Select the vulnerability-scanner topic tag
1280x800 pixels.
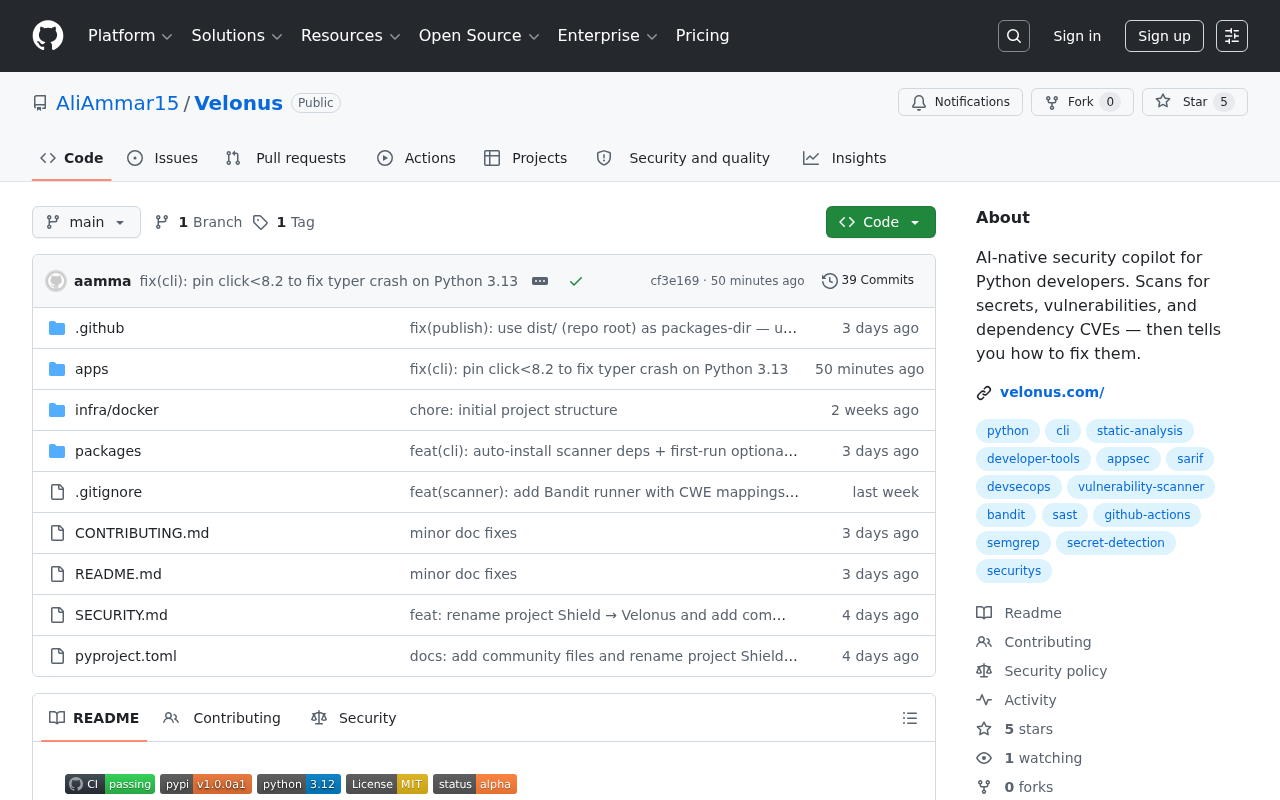coord(1141,487)
